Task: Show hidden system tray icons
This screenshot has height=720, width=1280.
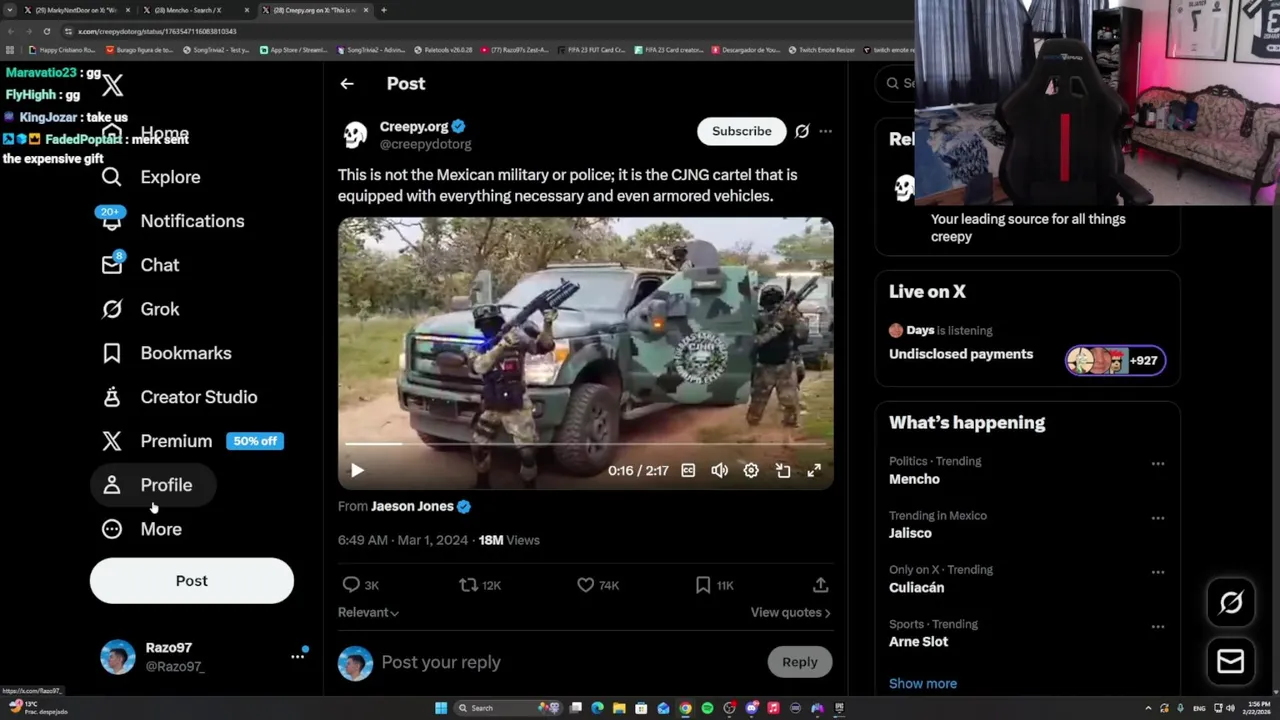Action: click(1148, 708)
